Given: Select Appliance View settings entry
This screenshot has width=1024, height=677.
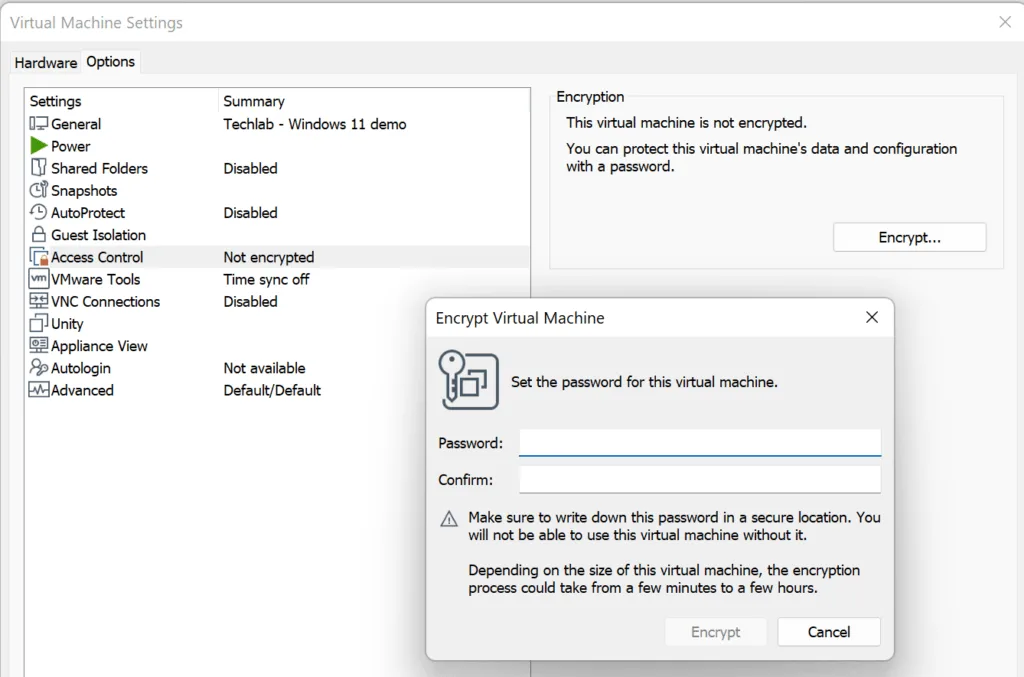Looking at the screenshot, I should click(x=99, y=346).
